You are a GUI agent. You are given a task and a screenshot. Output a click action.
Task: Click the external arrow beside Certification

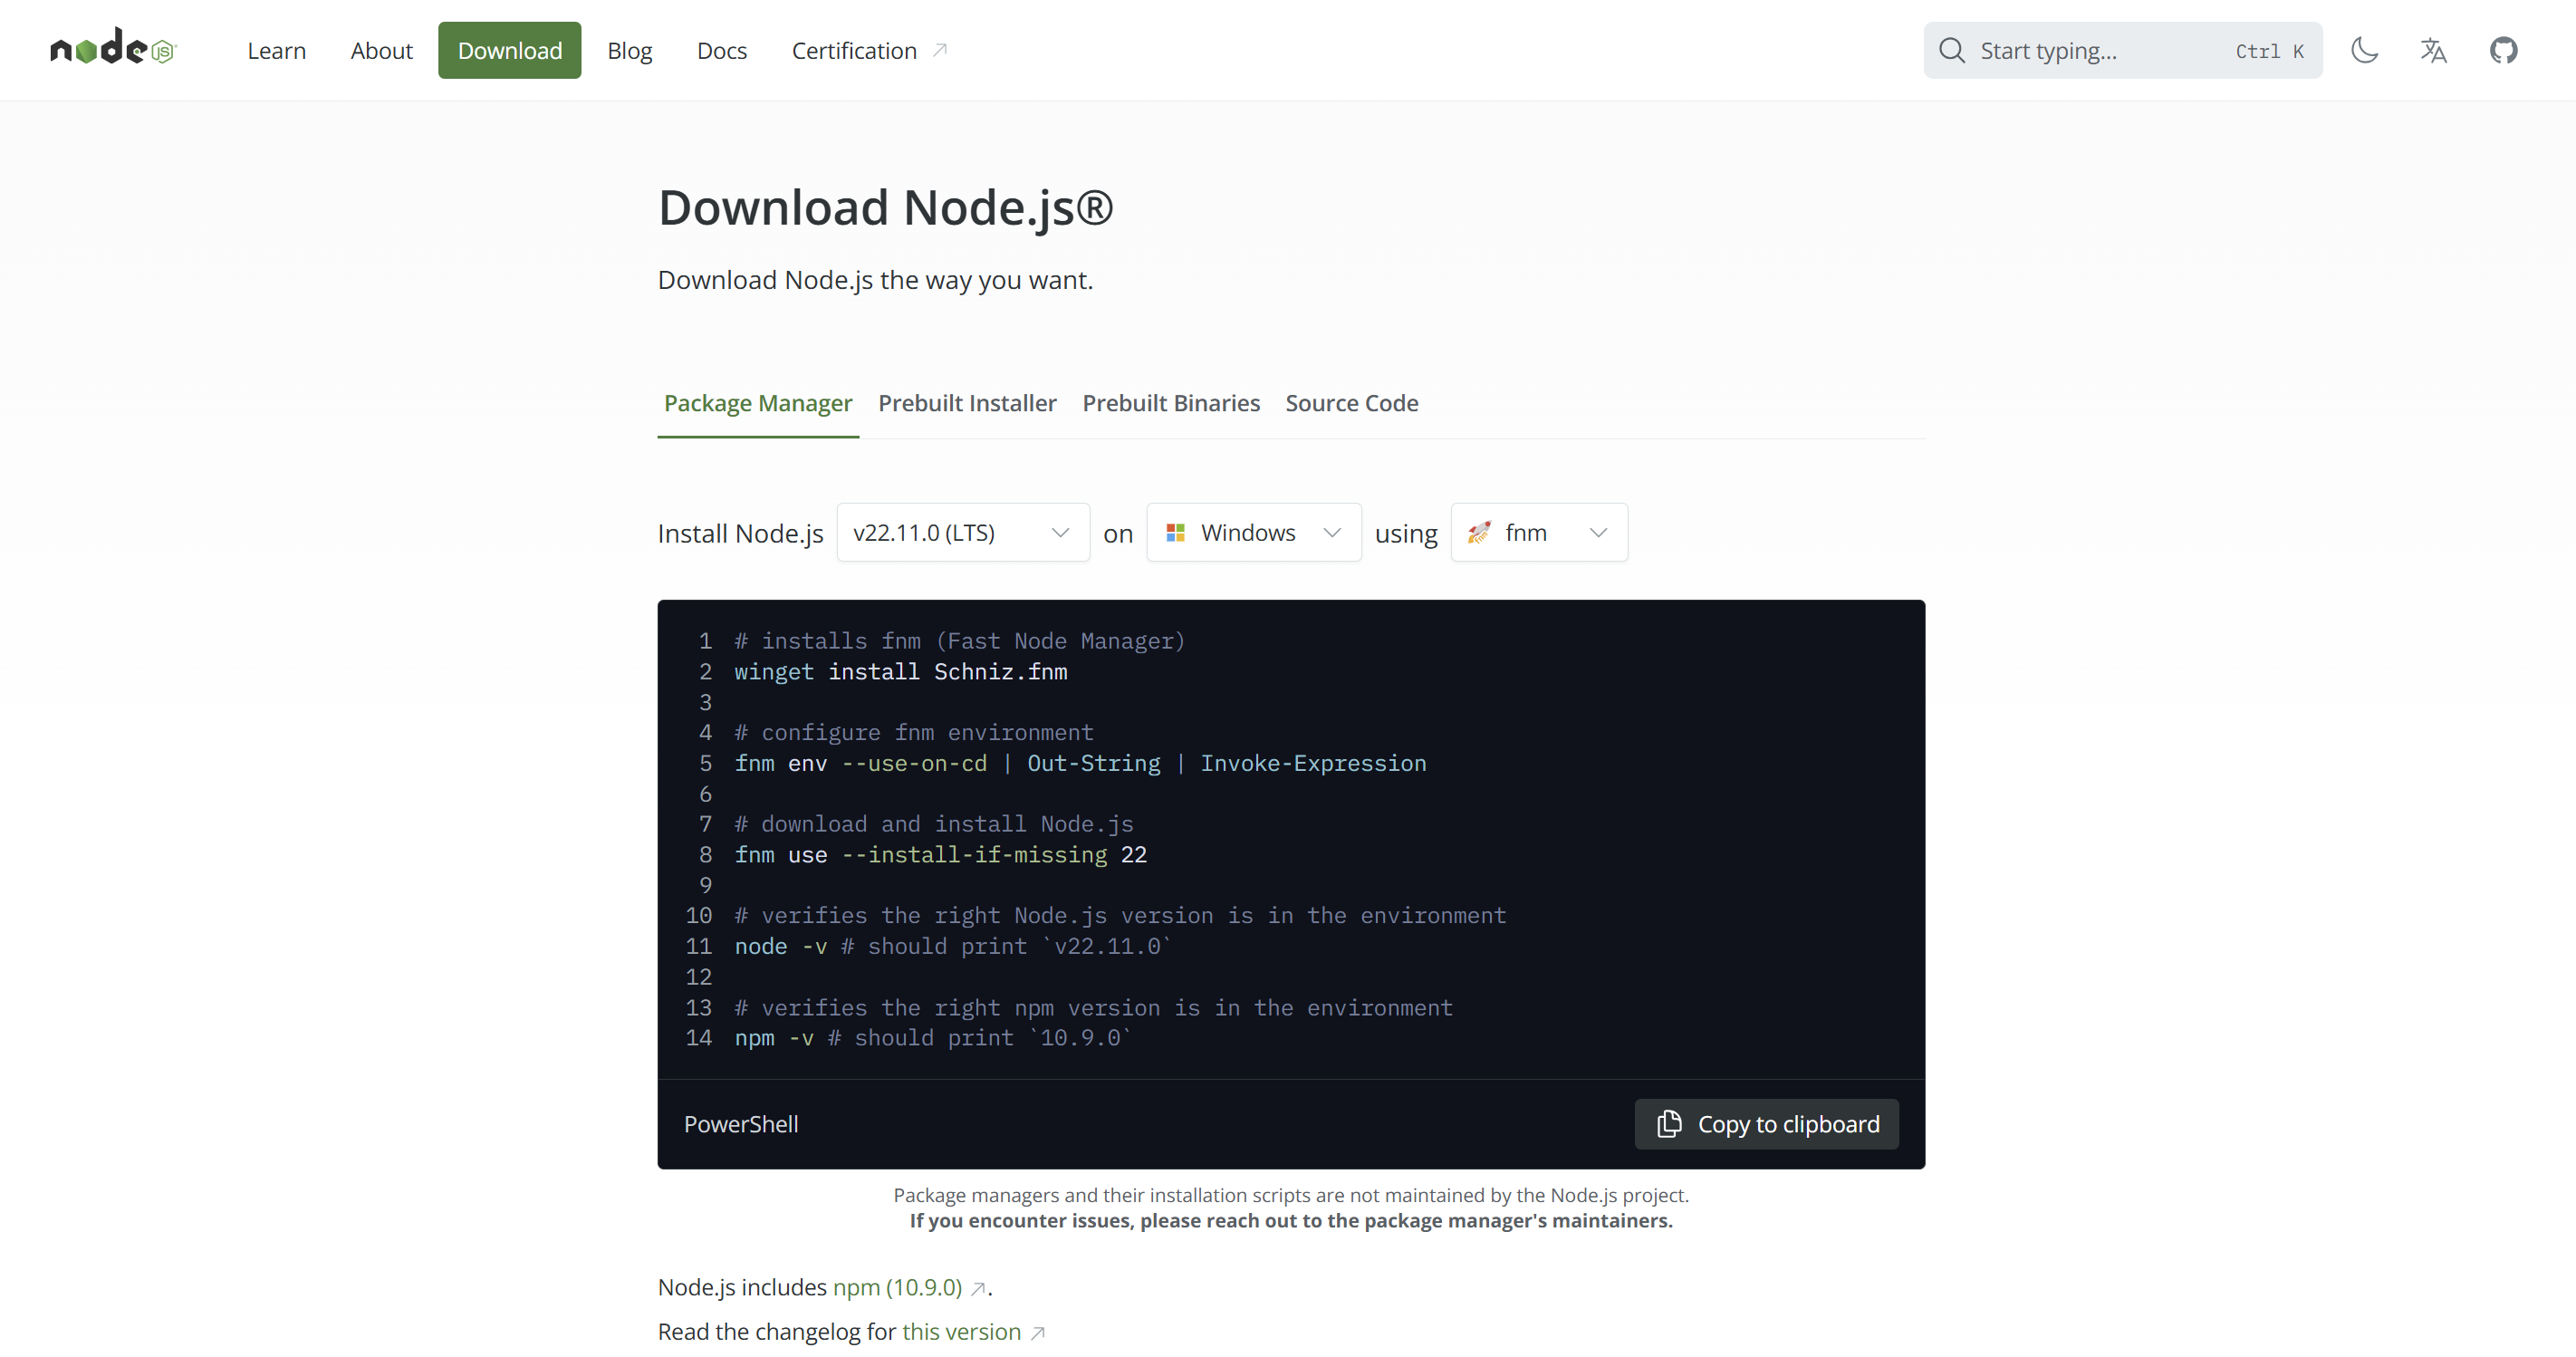click(939, 50)
